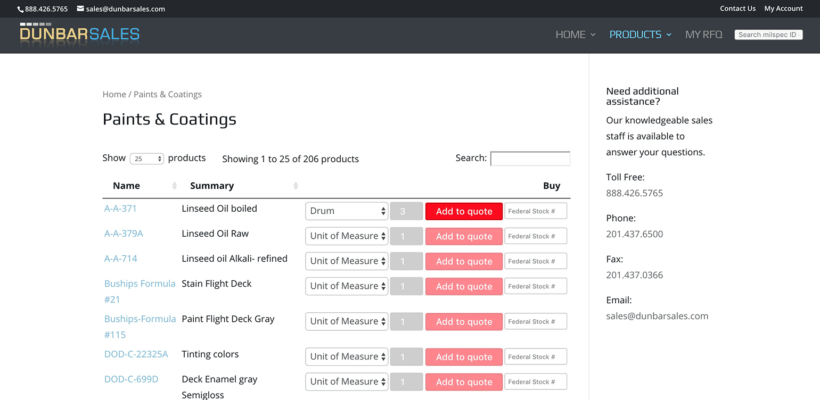The image size is (820, 400).
Task: Add Stain Flight Deck to quote
Action: 464,287
